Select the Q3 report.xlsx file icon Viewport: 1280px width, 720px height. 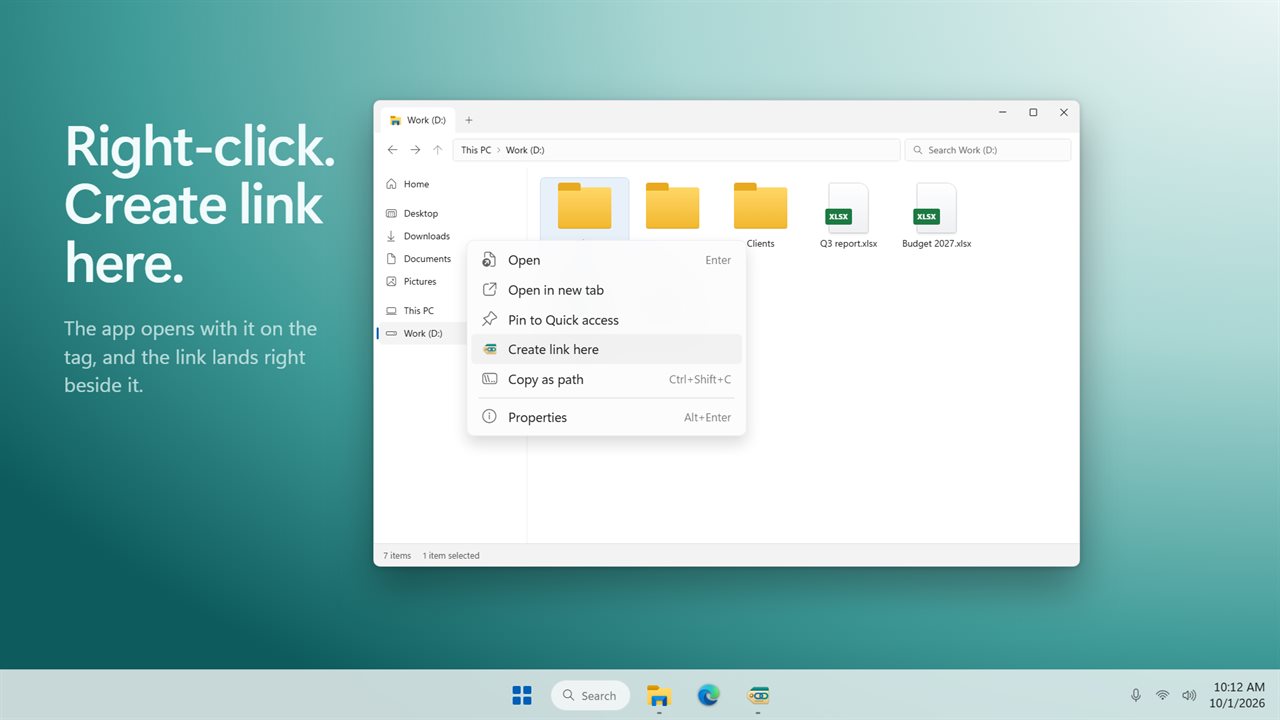[x=848, y=208]
